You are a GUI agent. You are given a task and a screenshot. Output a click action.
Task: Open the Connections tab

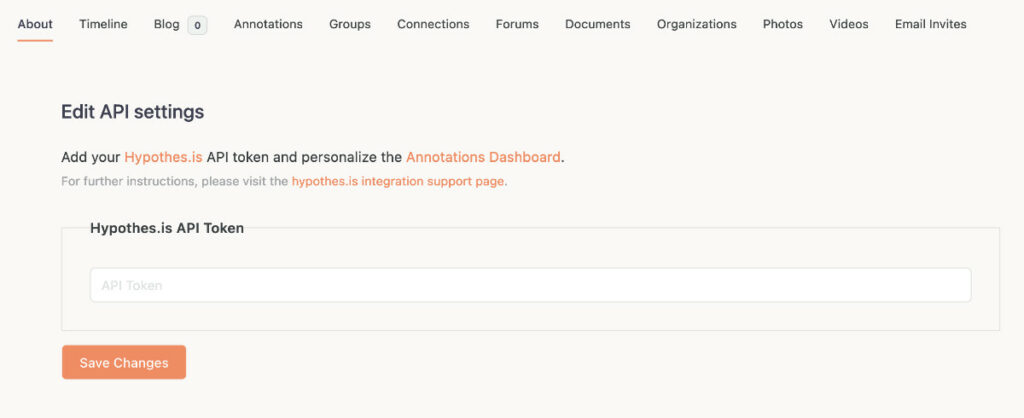(433, 24)
